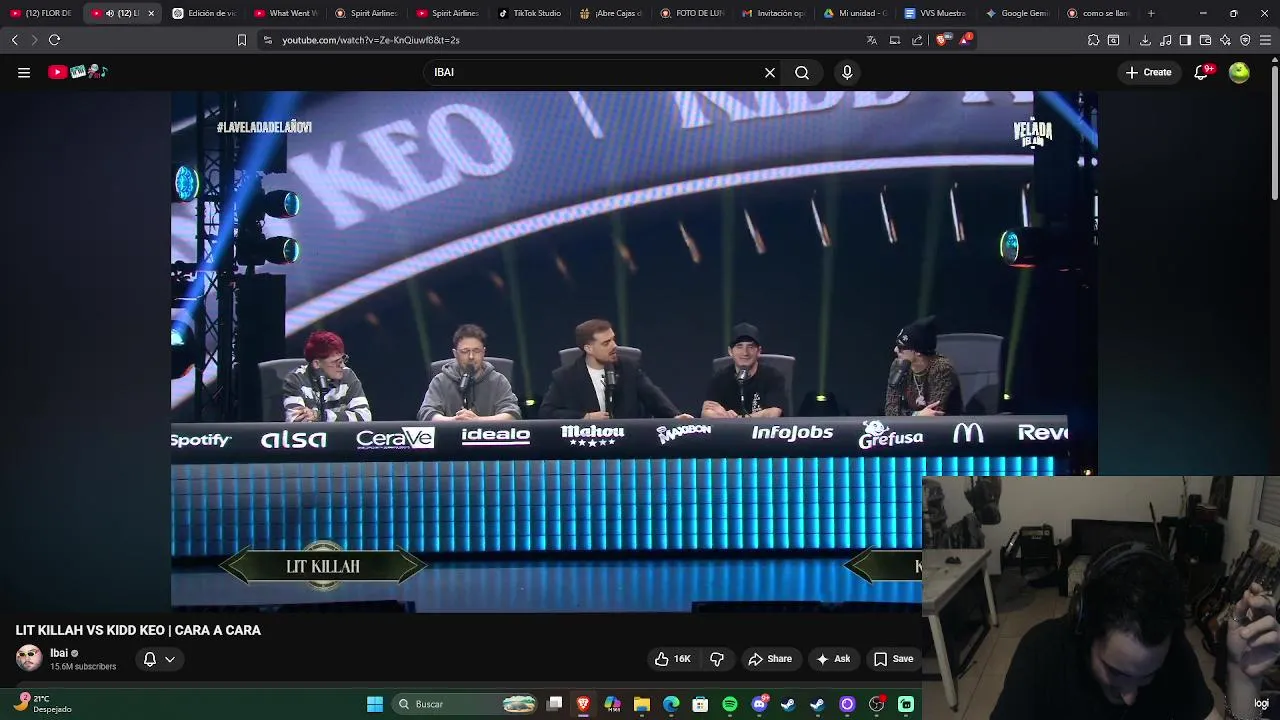Image resolution: width=1280 pixels, height=720 pixels.
Task: Click the taskbar Buscar search box
Action: 466,704
